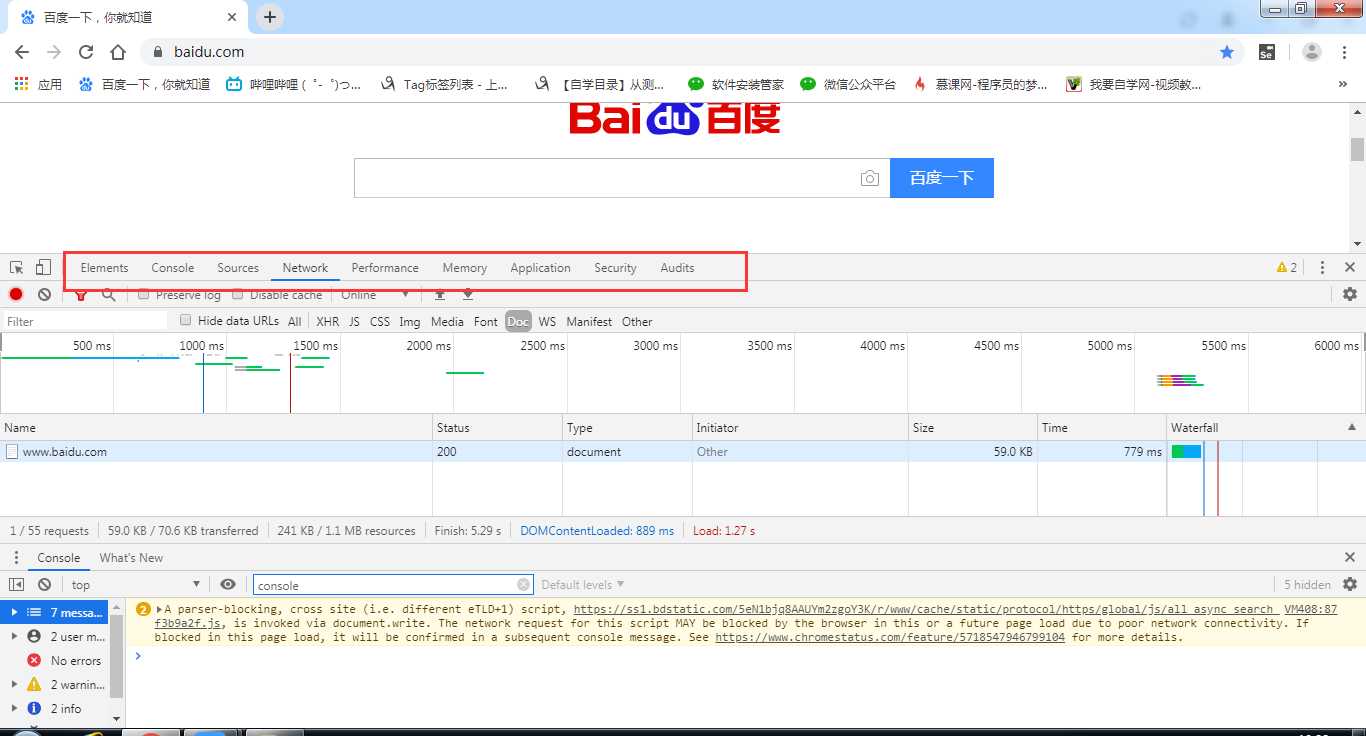1366x736 pixels.
Task: Expand the 2 warnings sidebar group
Action: pyautogui.click(x=14, y=685)
